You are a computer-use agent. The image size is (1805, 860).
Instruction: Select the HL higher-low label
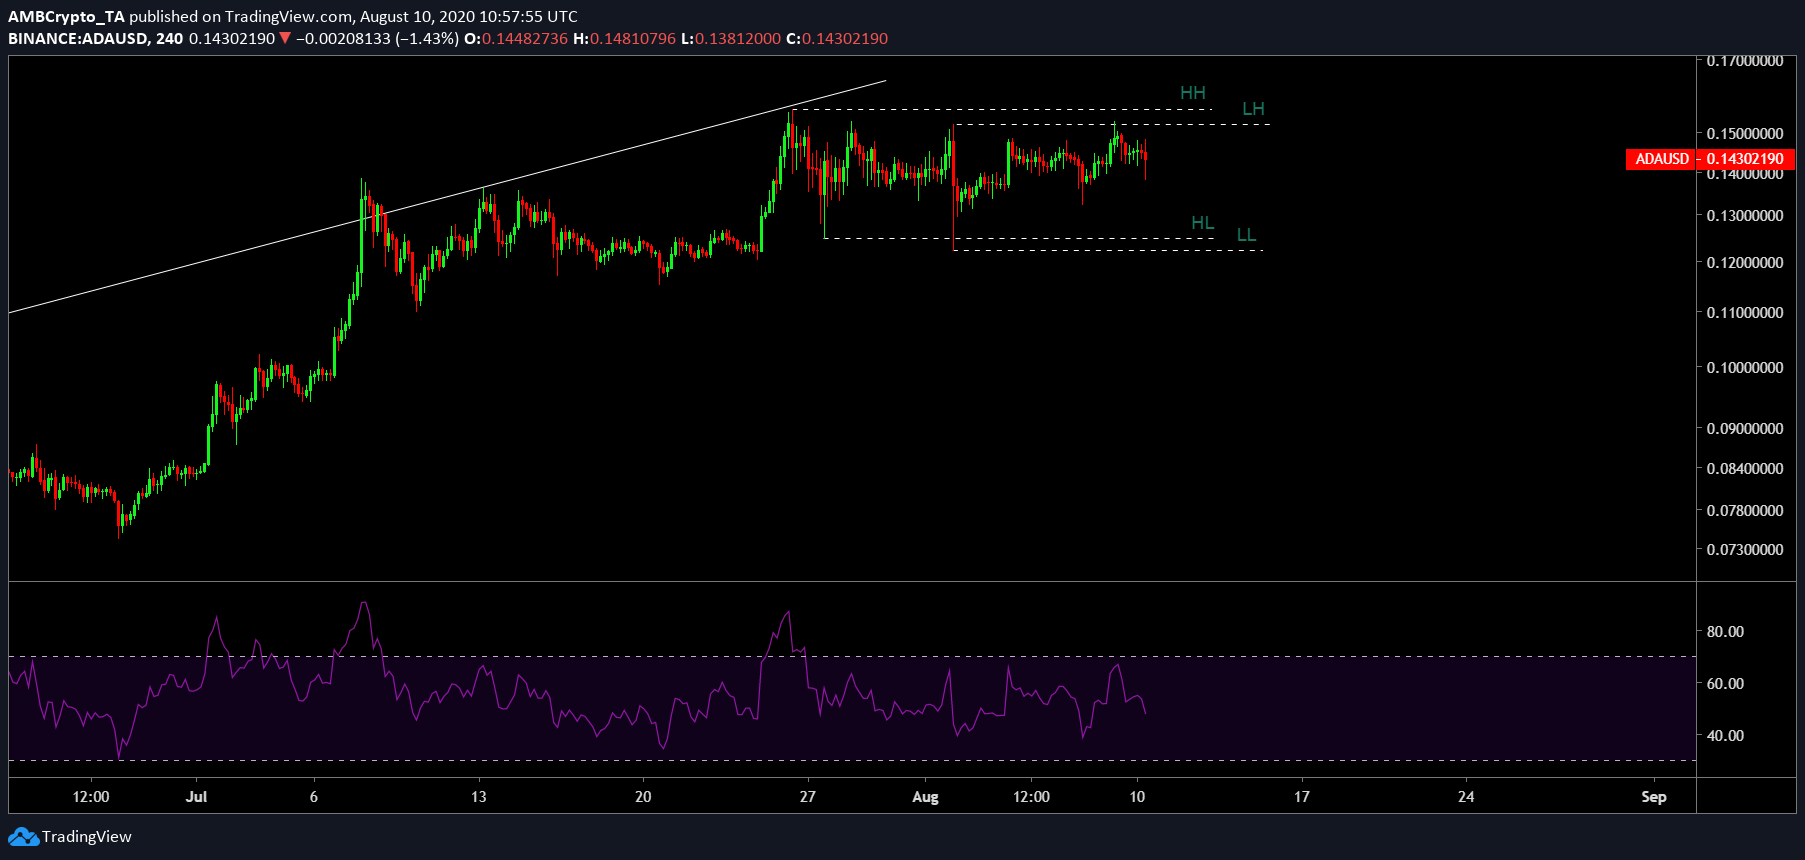(1202, 223)
